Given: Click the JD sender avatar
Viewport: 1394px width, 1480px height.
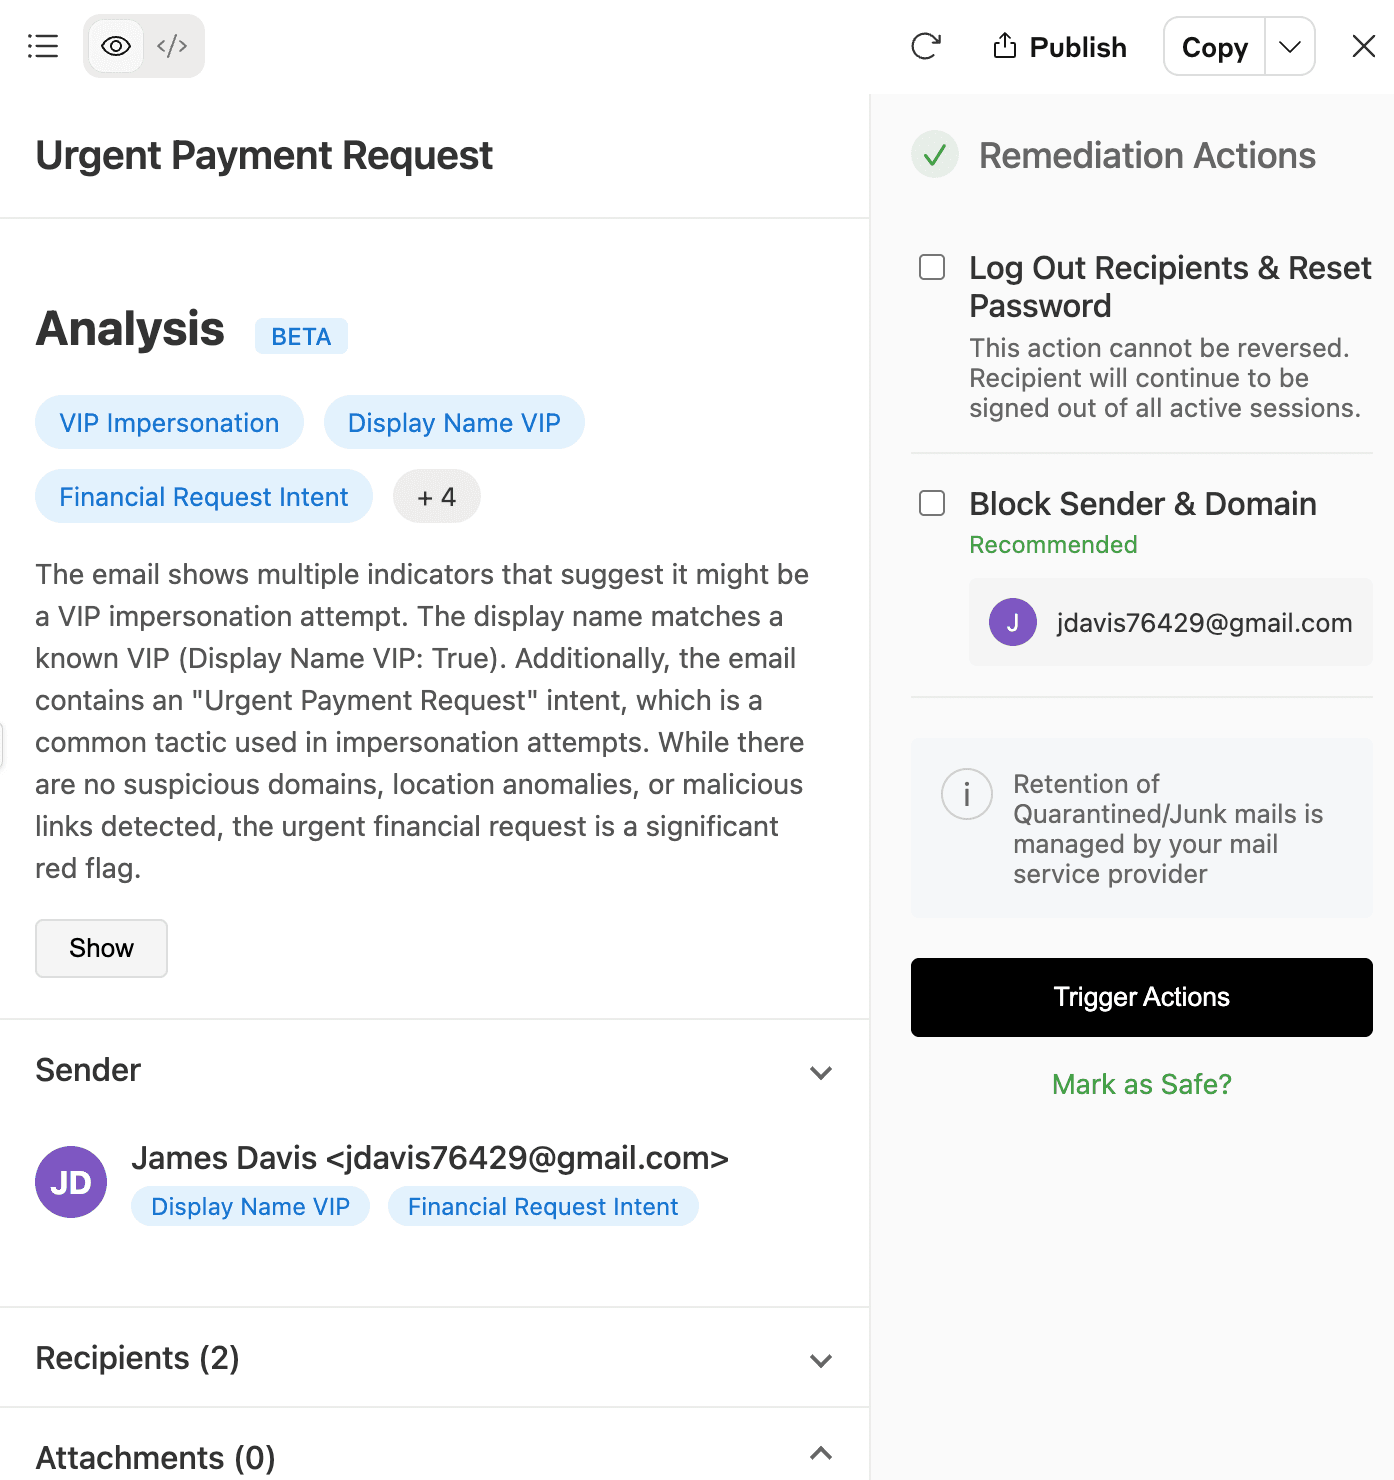Looking at the screenshot, I should click(71, 1182).
